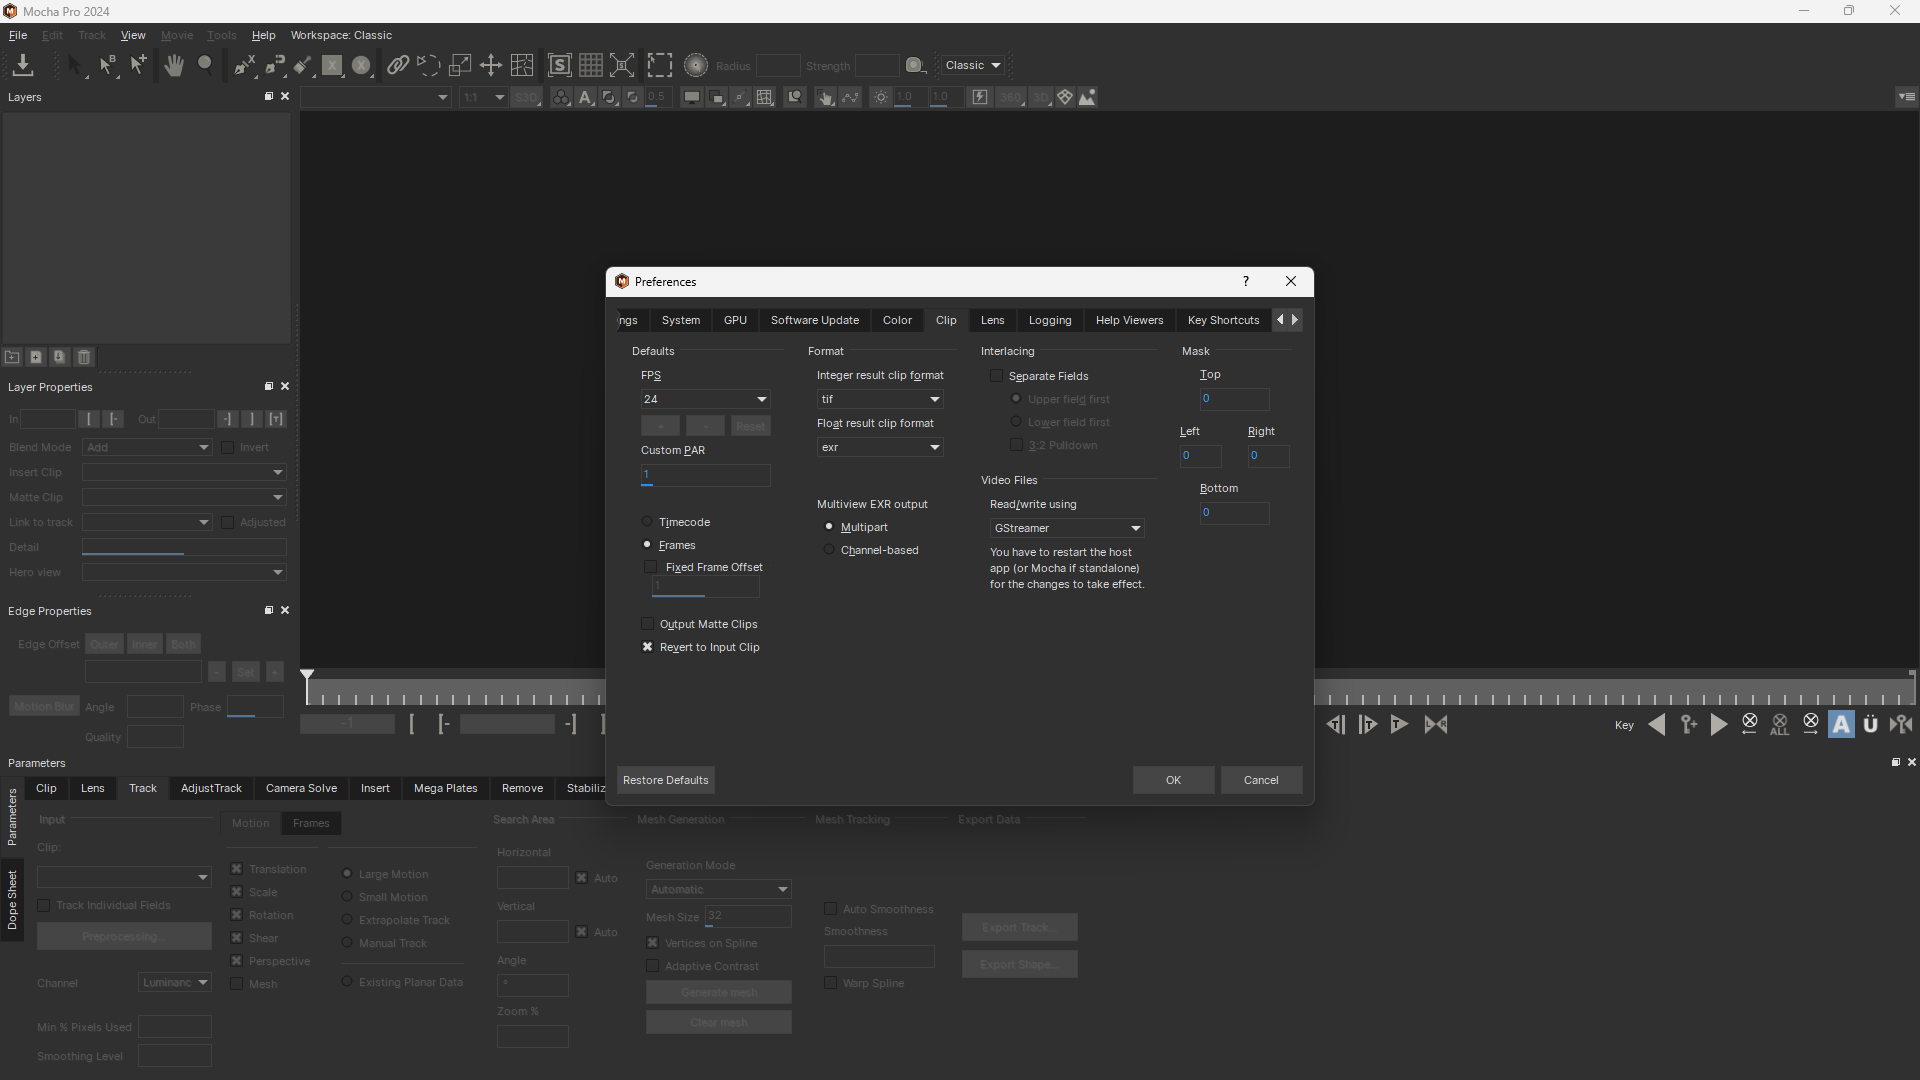Open the FPS dropdown showing 24
This screenshot has height=1080, width=1920.
click(x=705, y=399)
